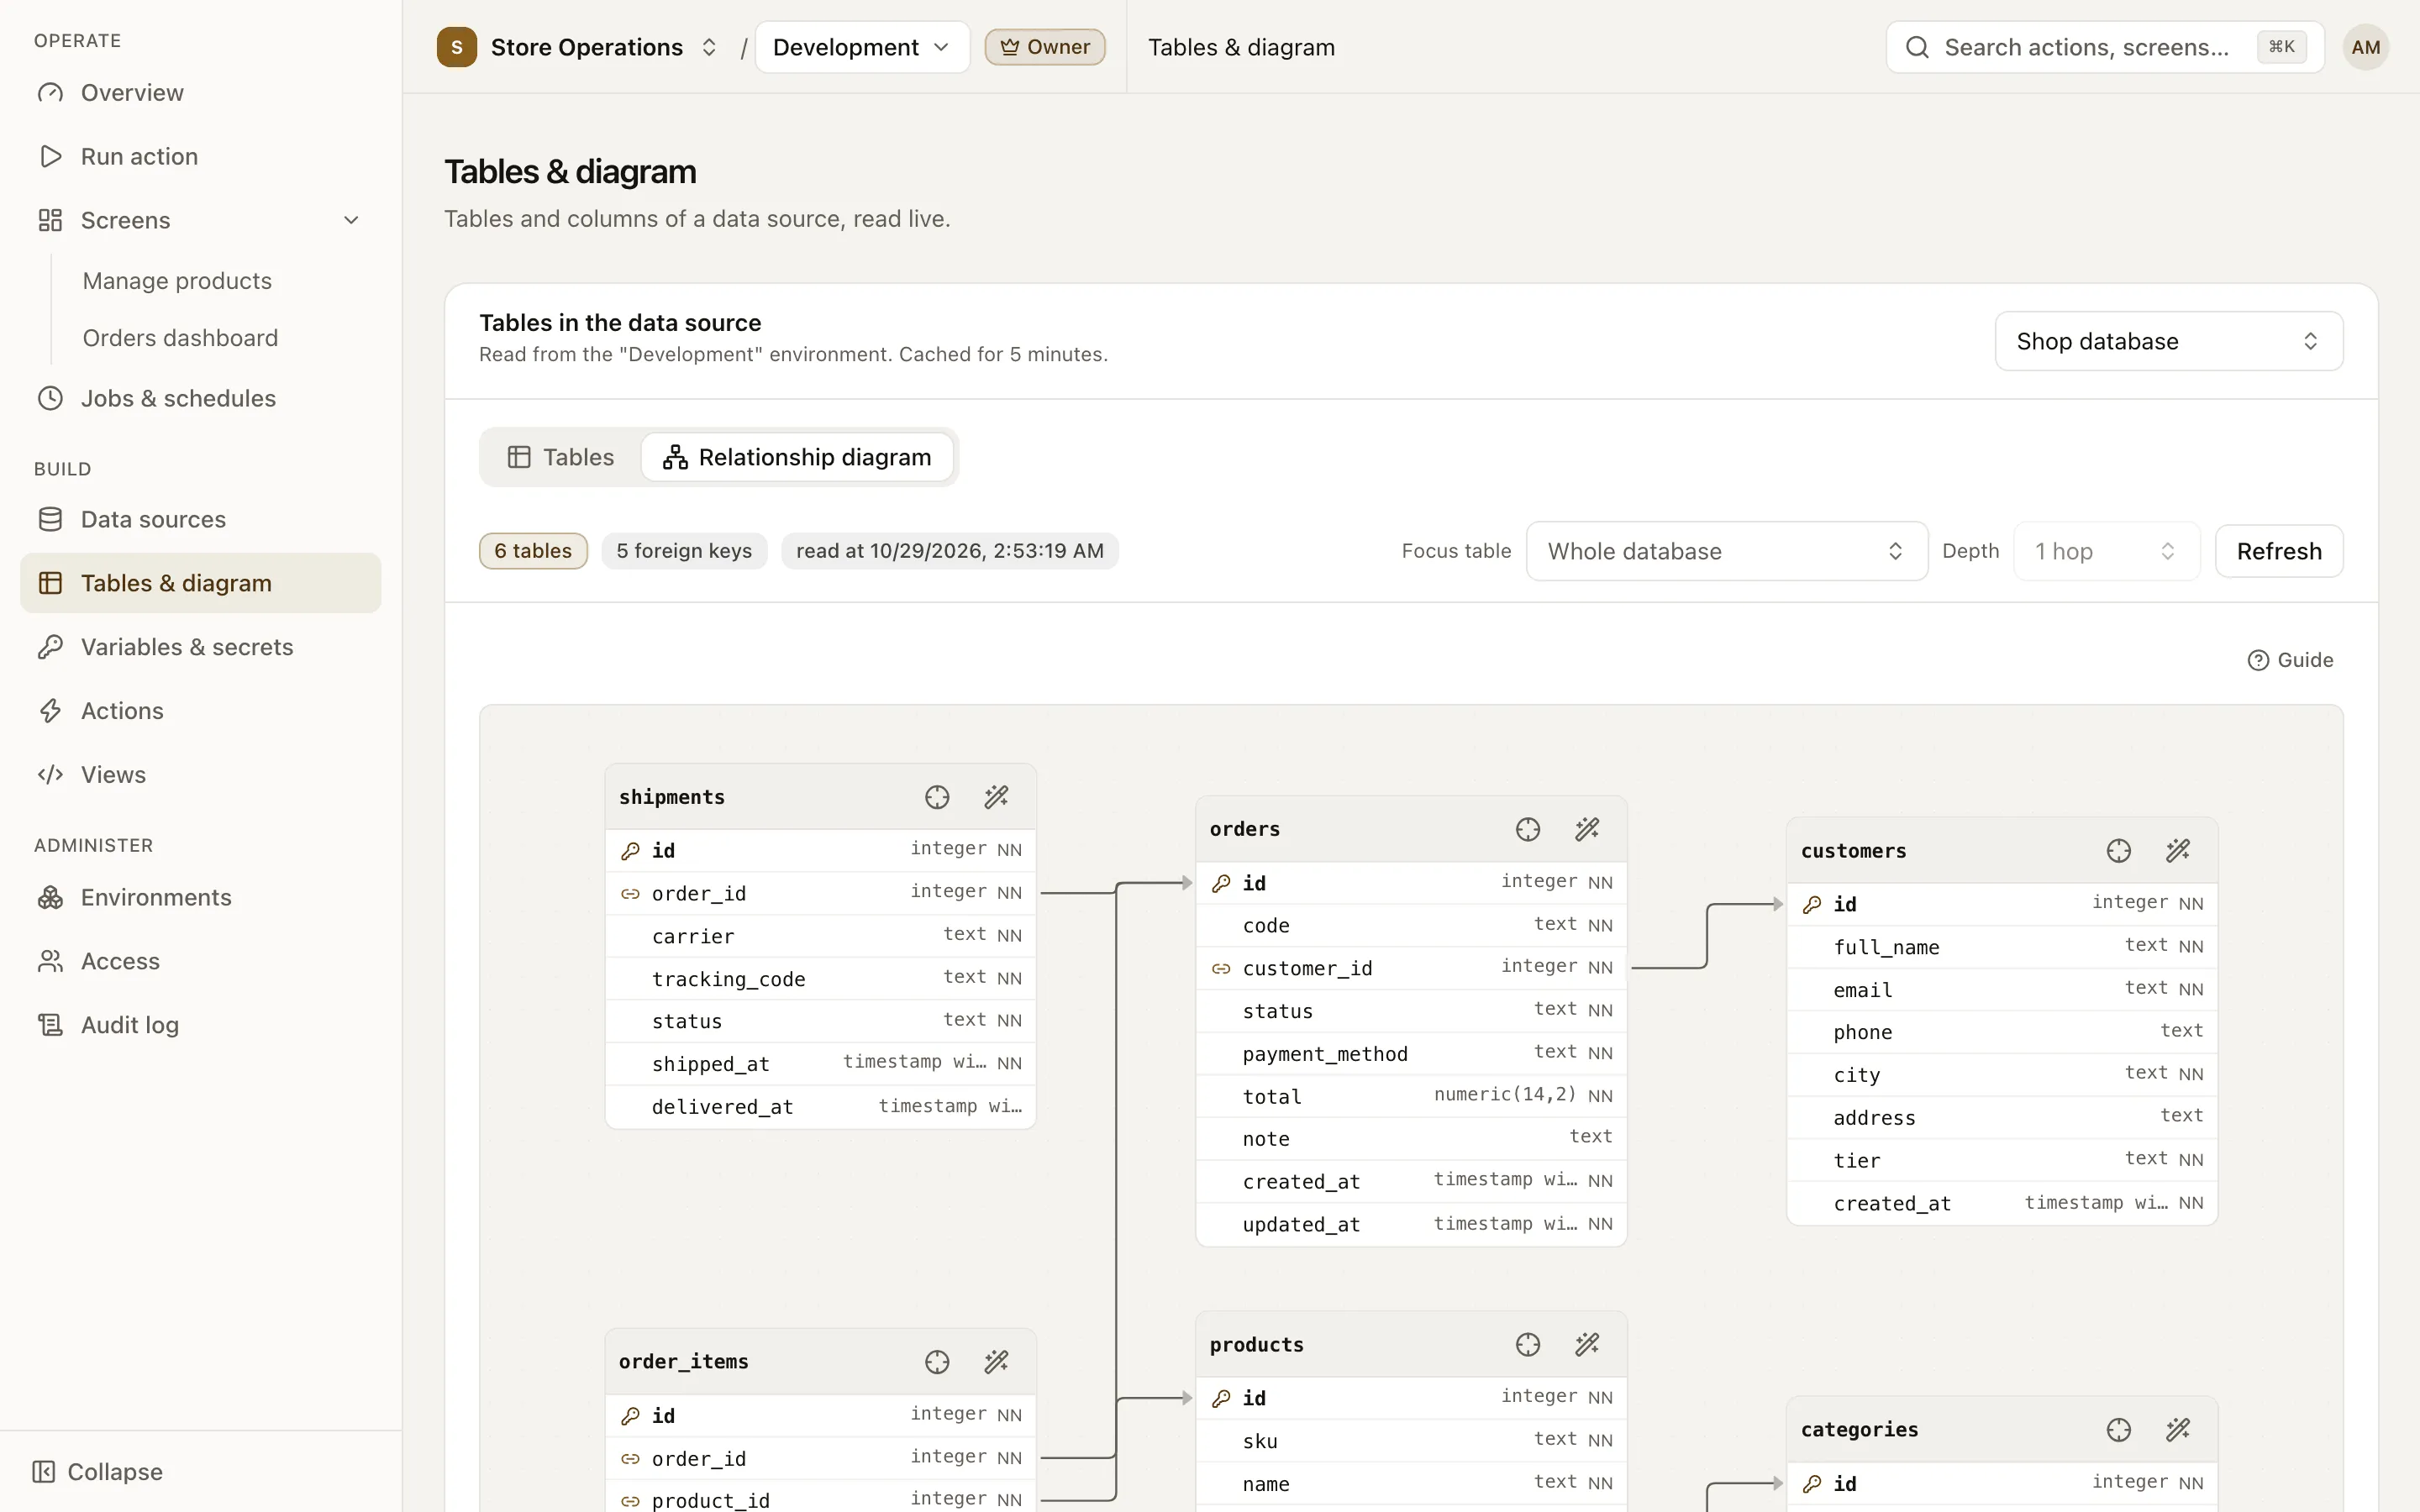Open Jobs & schedules page
This screenshot has width=2420, height=1512.
click(200, 398)
